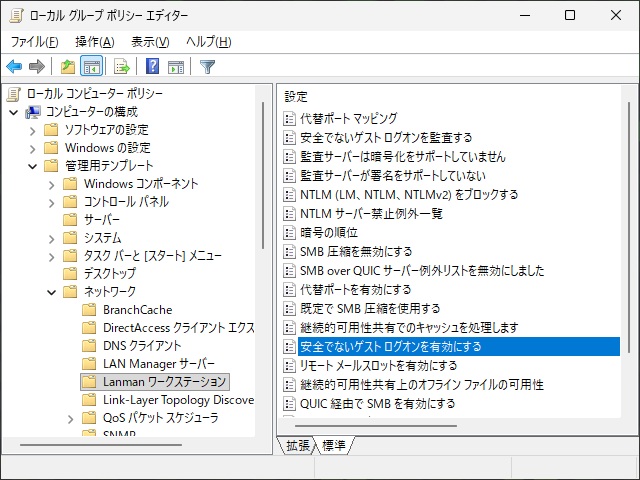Select the 標準 tab
640x480 pixels.
(336, 445)
